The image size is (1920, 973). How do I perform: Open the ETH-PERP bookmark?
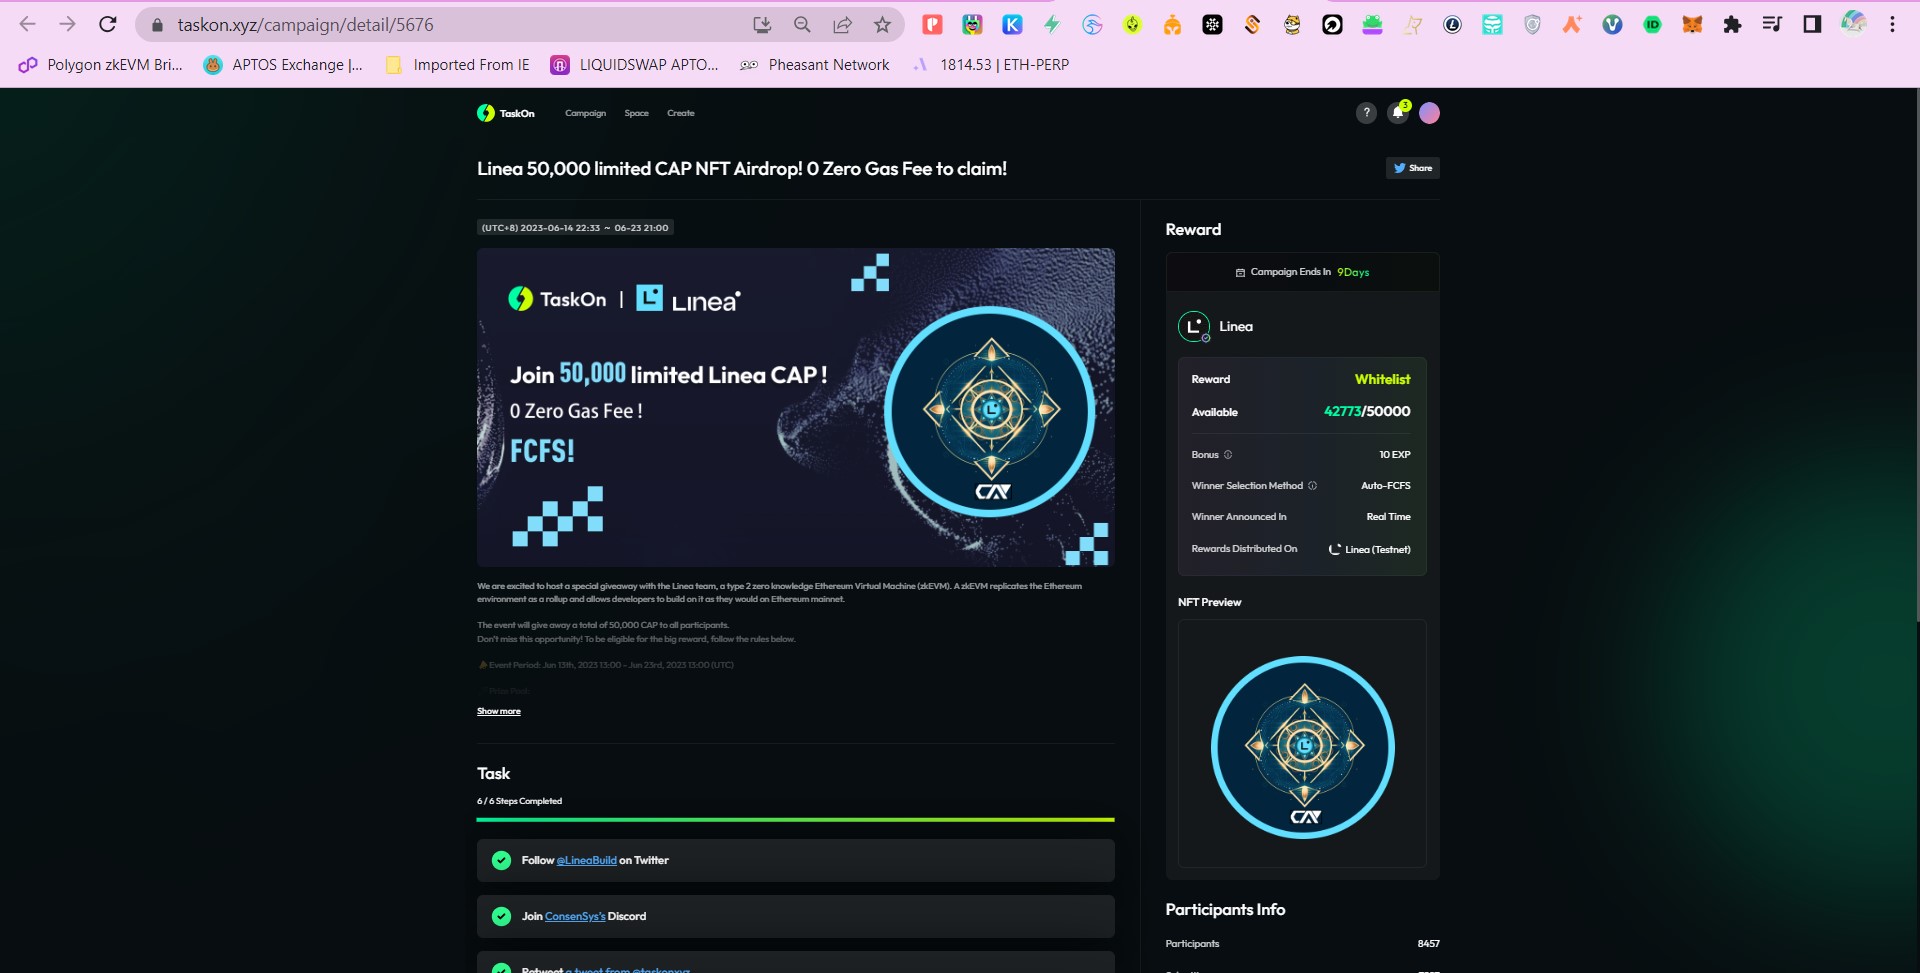click(x=991, y=65)
